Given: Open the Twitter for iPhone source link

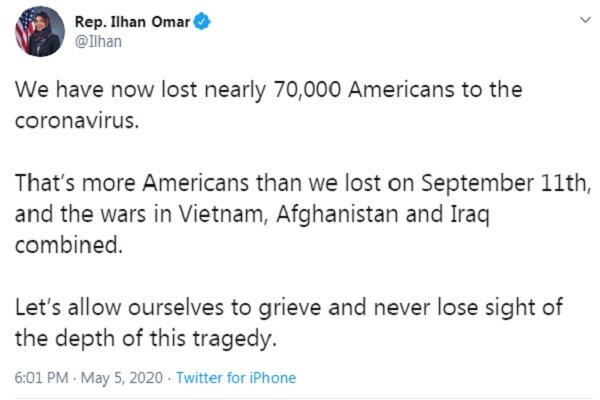Looking at the screenshot, I should coord(236,378).
